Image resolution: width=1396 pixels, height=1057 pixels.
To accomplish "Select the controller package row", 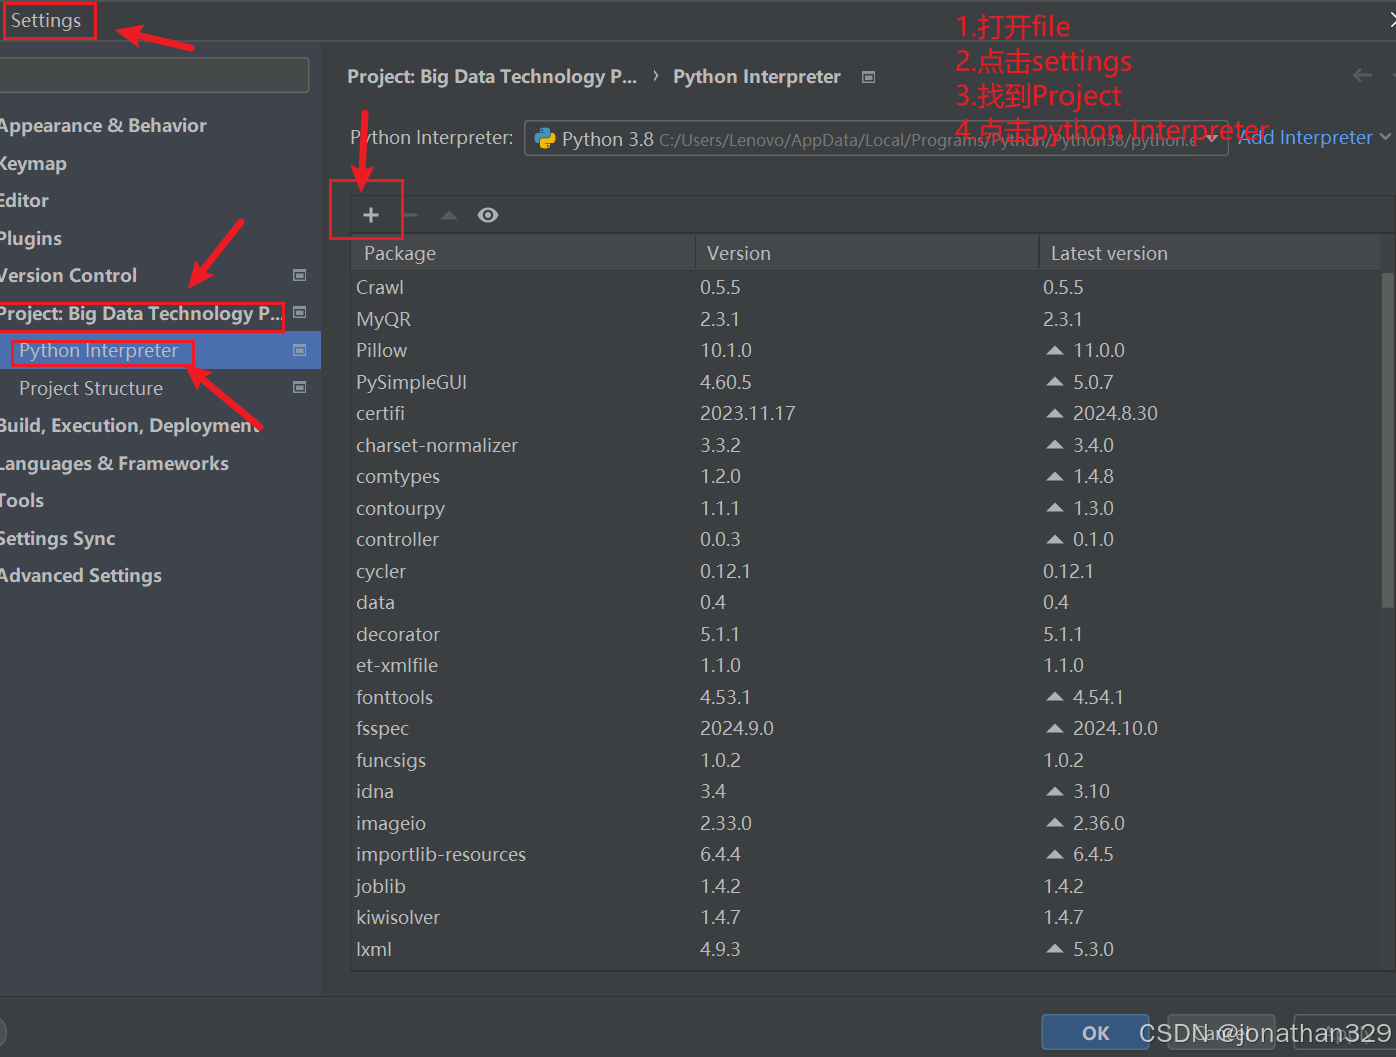I will pos(866,539).
